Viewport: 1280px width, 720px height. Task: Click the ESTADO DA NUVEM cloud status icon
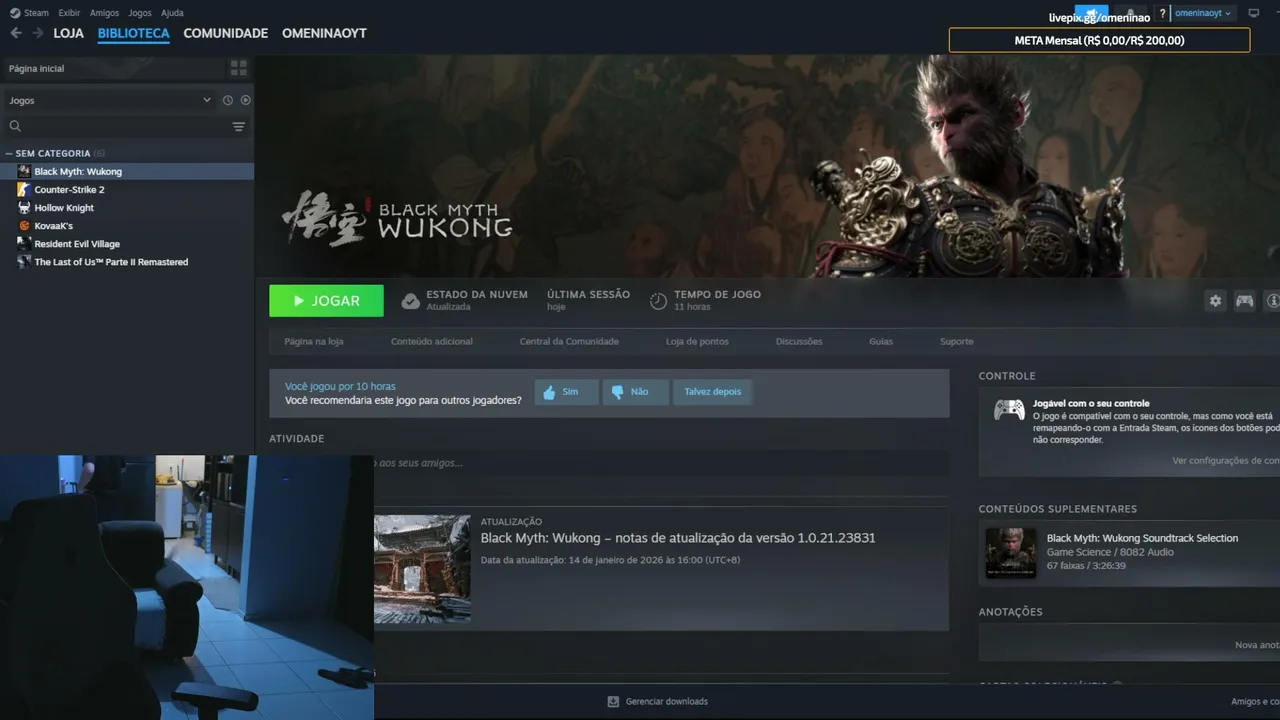[x=410, y=301]
